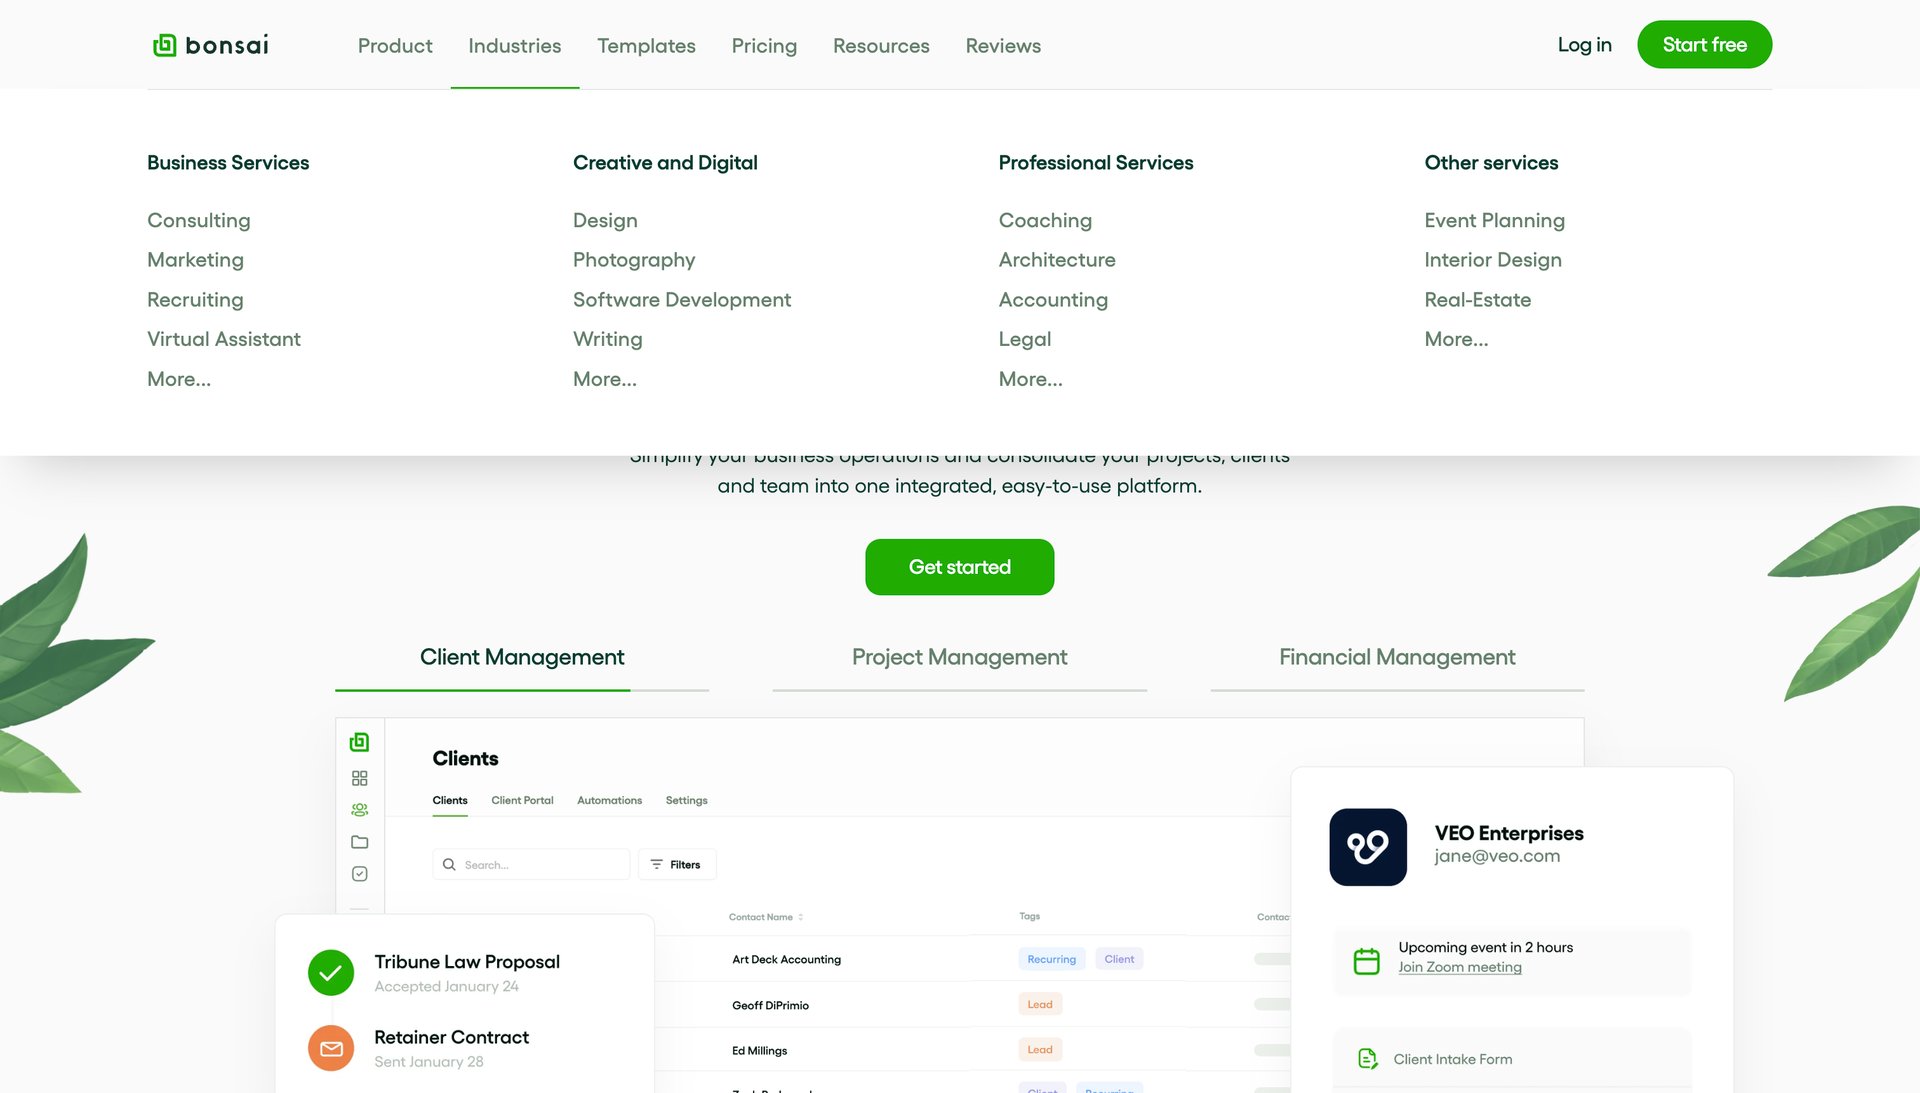
Task: Open the dashboard grid icon in the sidebar
Action: 359,777
